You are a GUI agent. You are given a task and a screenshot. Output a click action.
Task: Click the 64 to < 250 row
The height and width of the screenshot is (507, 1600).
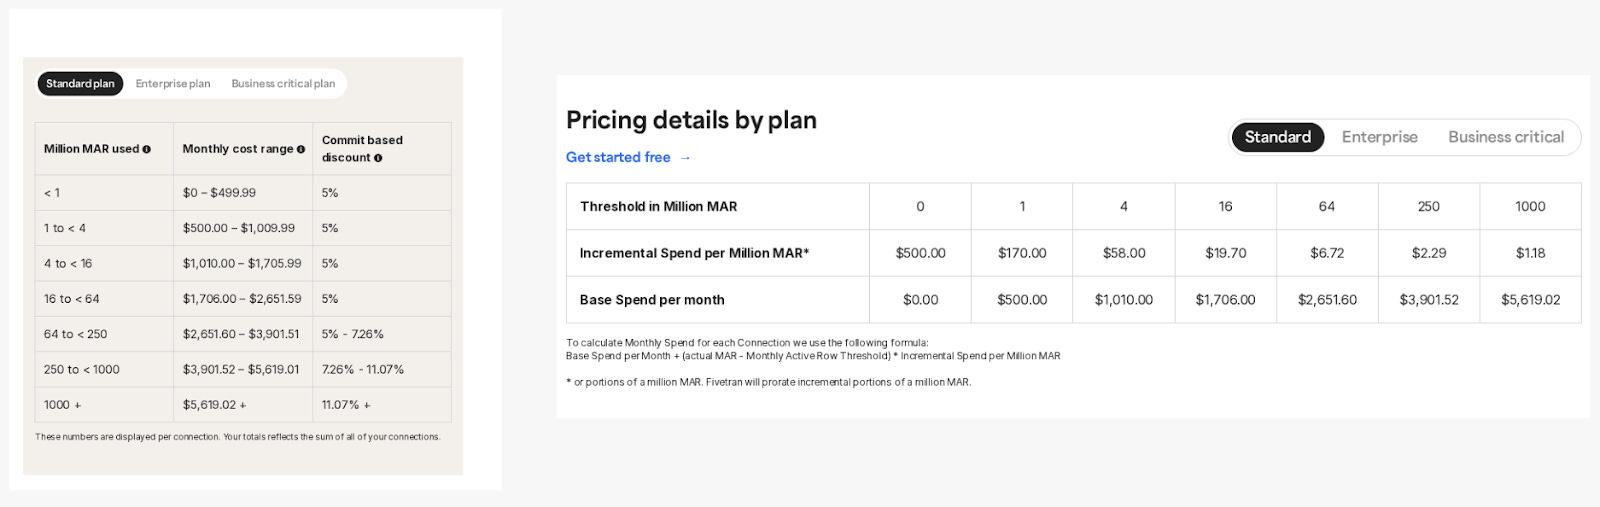coord(243,334)
